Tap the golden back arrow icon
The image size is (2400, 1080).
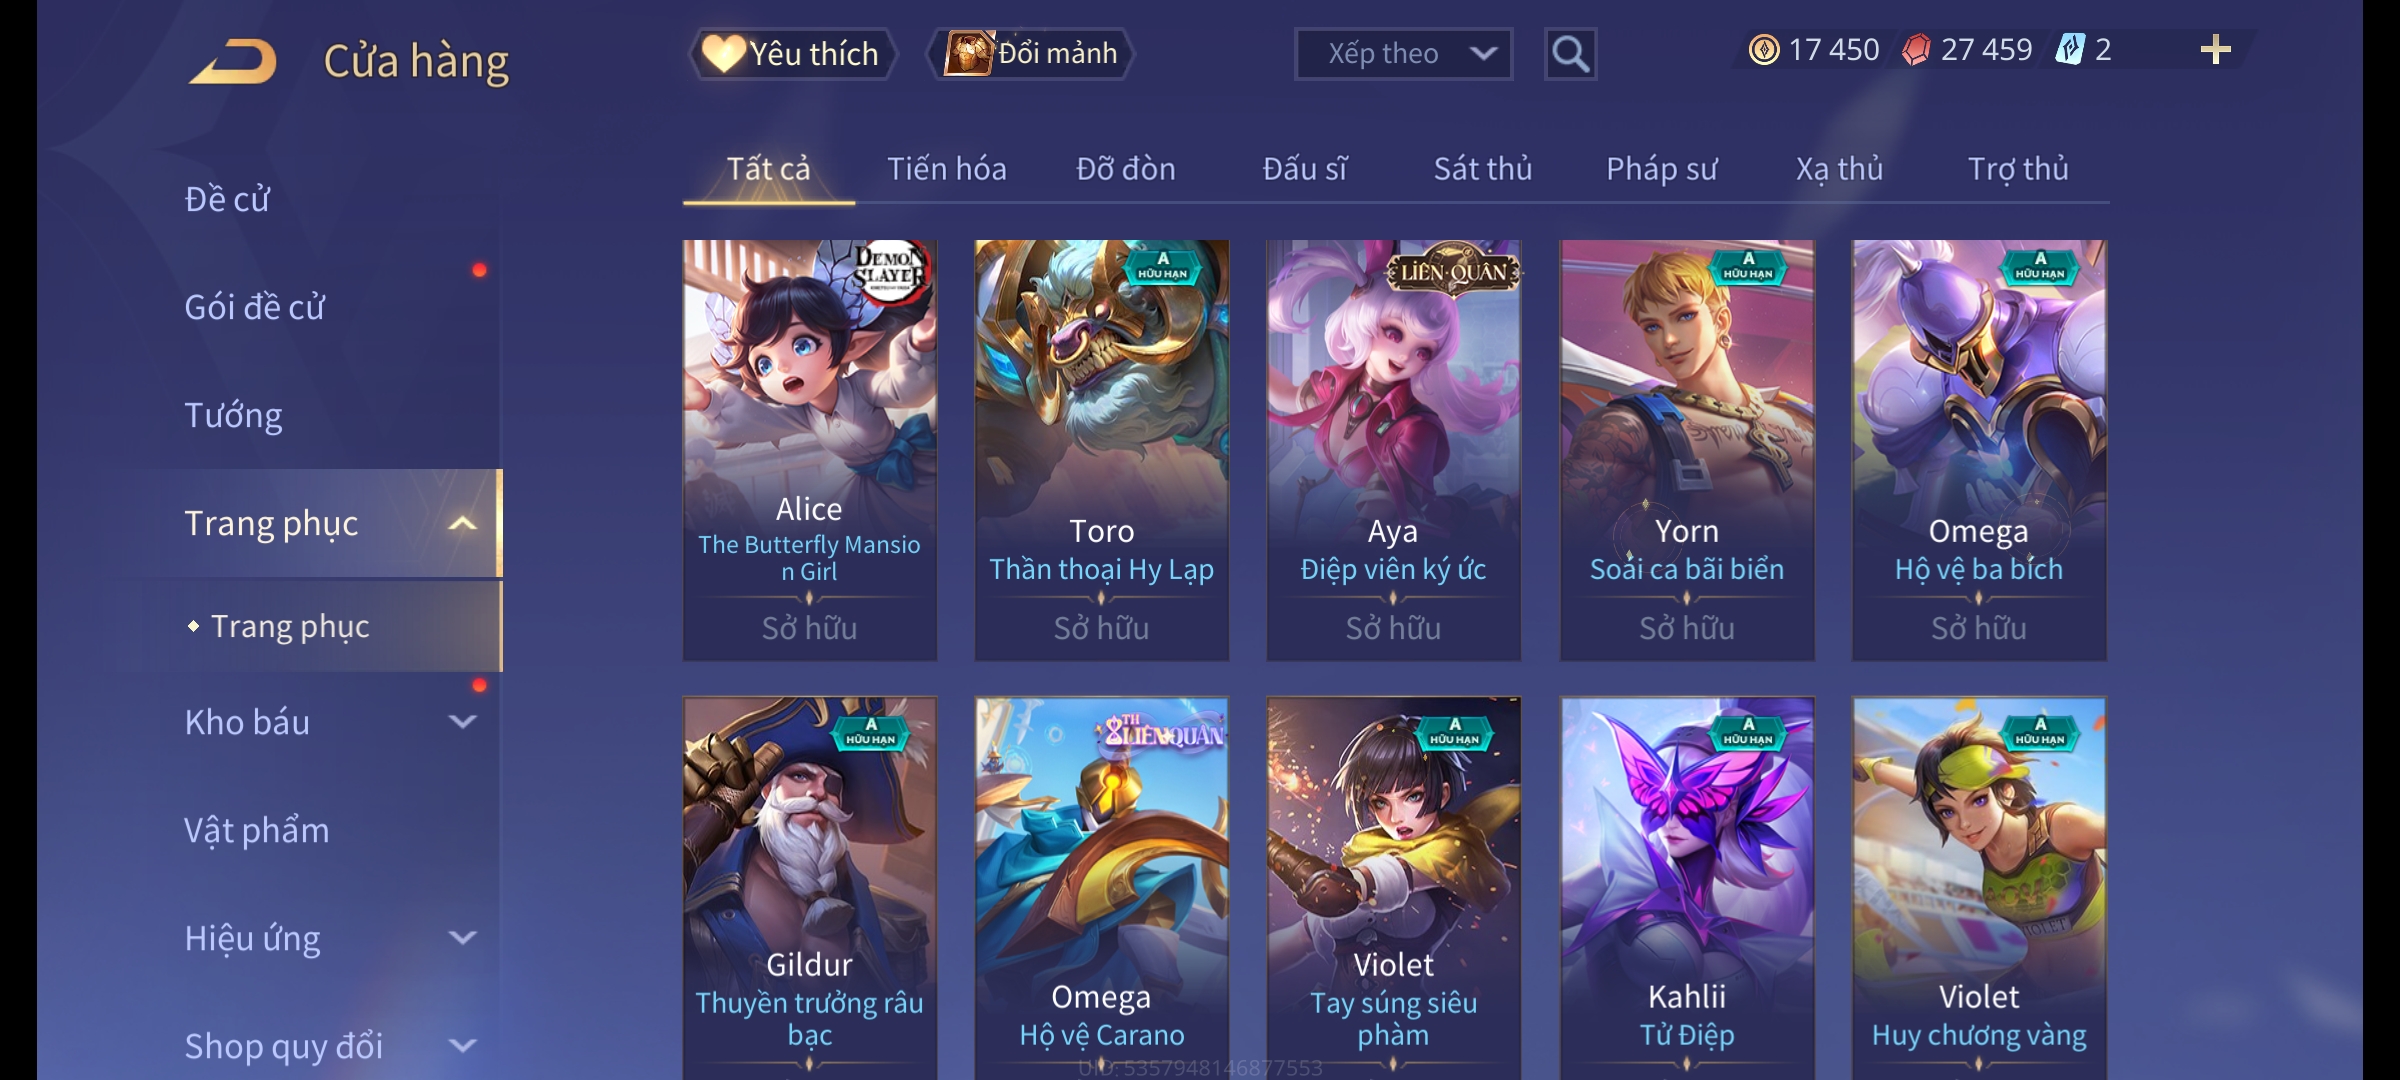tap(233, 62)
